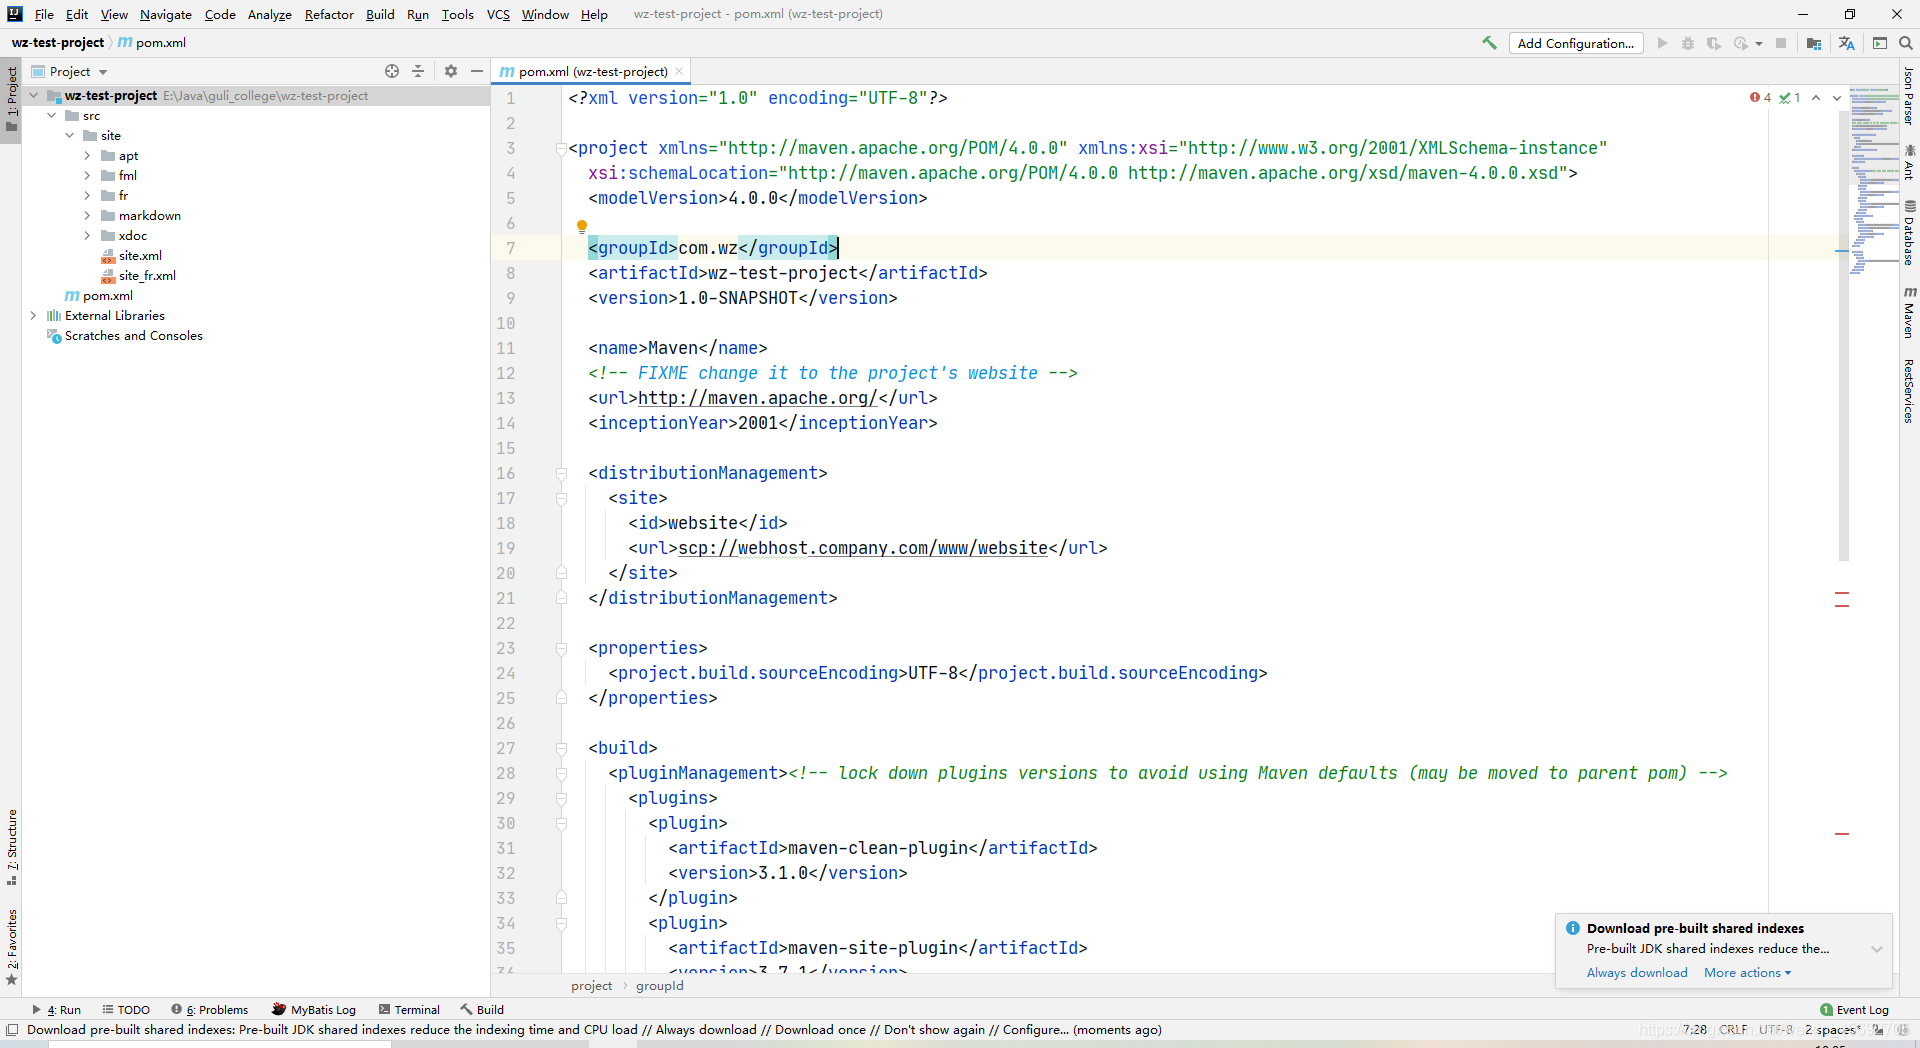Click the red errors indicator showing 4
This screenshot has width=1920, height=1048.
coord(1761,97)
